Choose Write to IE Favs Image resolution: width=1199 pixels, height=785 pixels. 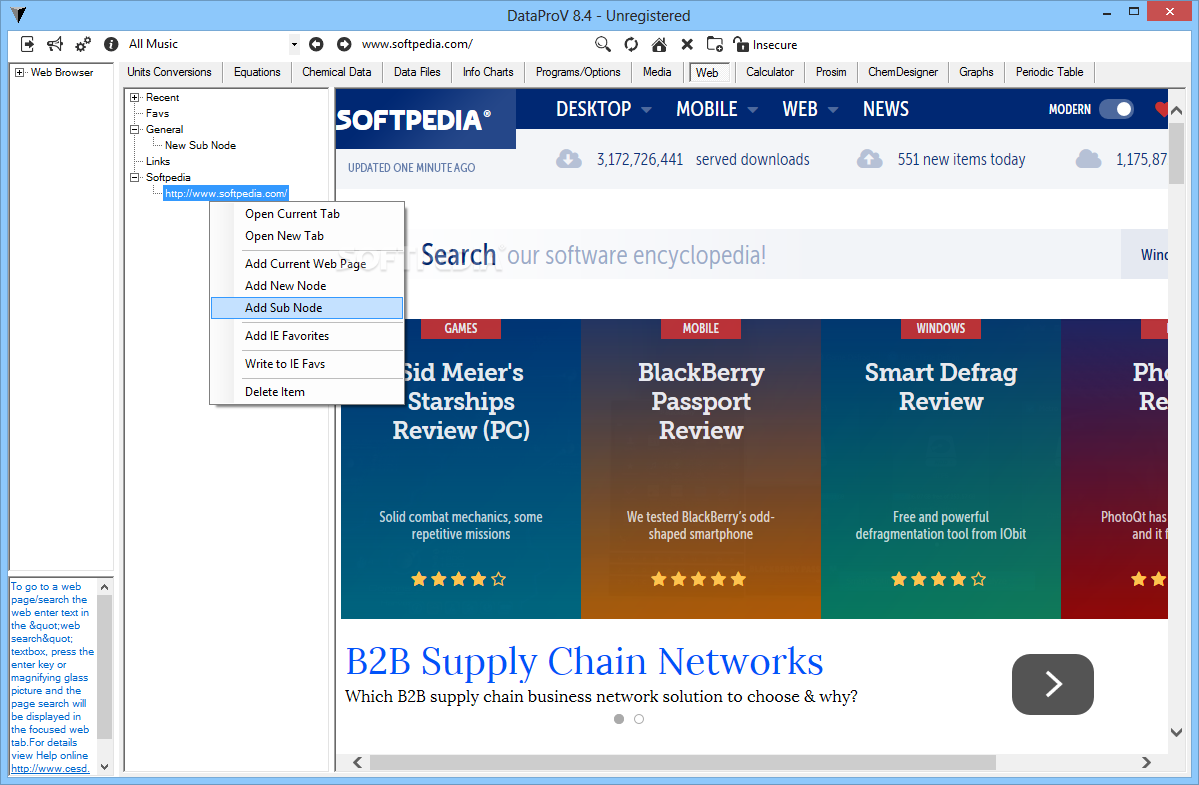(307, 364)
